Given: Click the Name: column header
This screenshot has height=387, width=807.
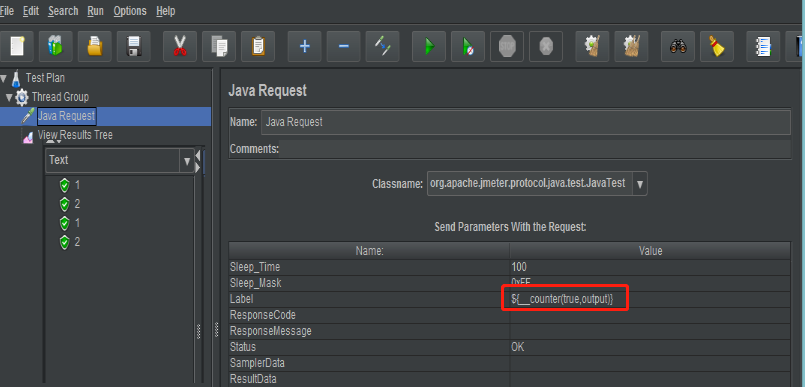Looking at the screenshot, I should coord(369,251).
